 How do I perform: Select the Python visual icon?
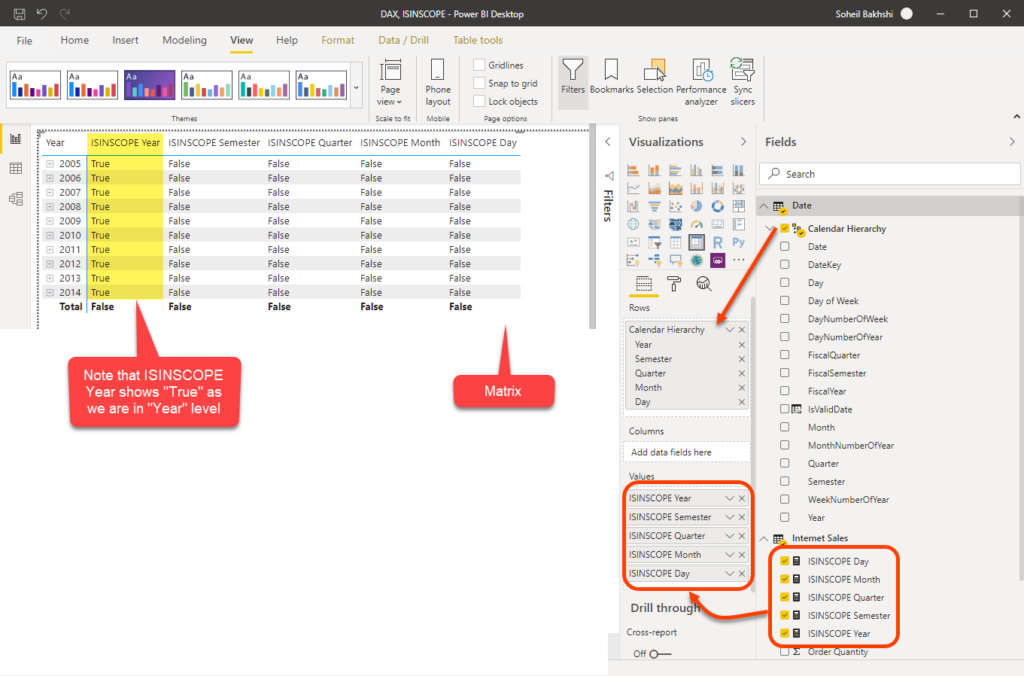tap(739, 242)
